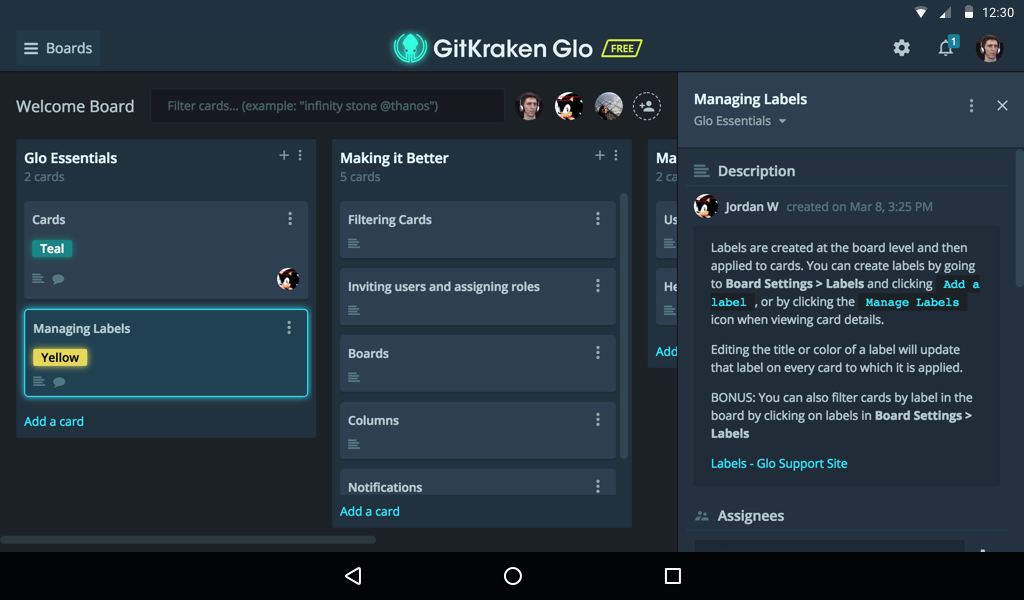Click the detail panel vertical scrollbar
This screenshot has width=1024, height=600.
pos(1019,219)
